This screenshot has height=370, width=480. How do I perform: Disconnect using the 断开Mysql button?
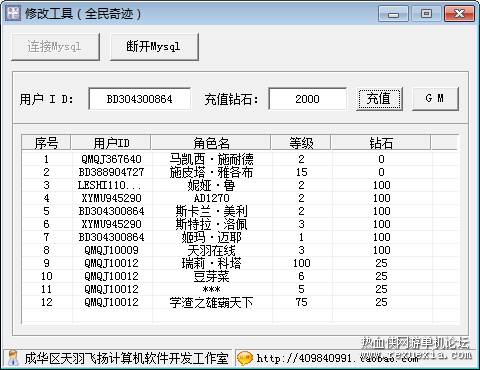click(154, 47)
